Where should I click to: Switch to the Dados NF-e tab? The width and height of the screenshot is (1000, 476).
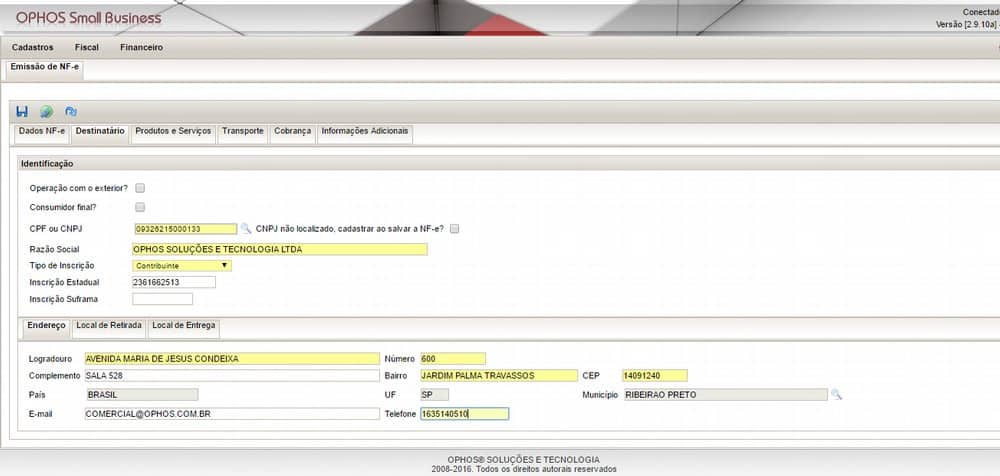coord(42,133)
